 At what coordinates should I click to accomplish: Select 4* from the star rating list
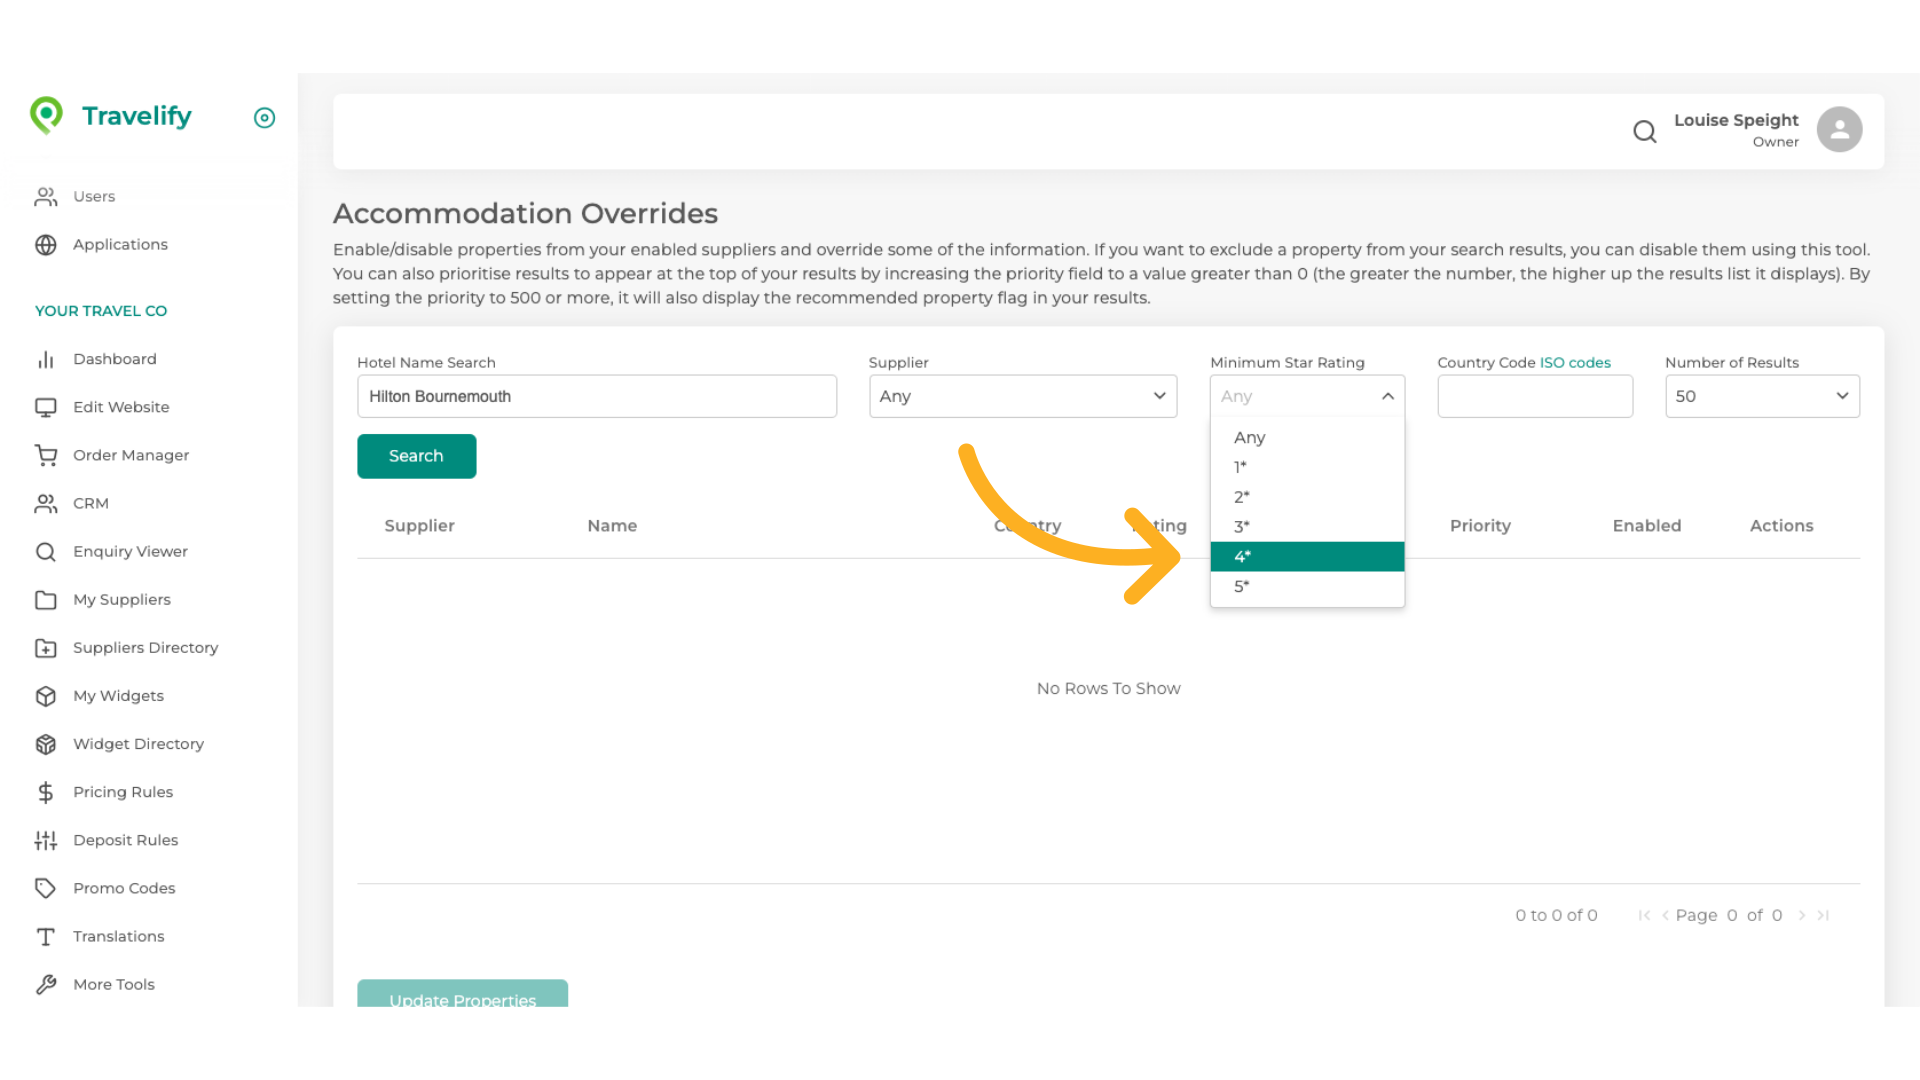coord(1307,556)
